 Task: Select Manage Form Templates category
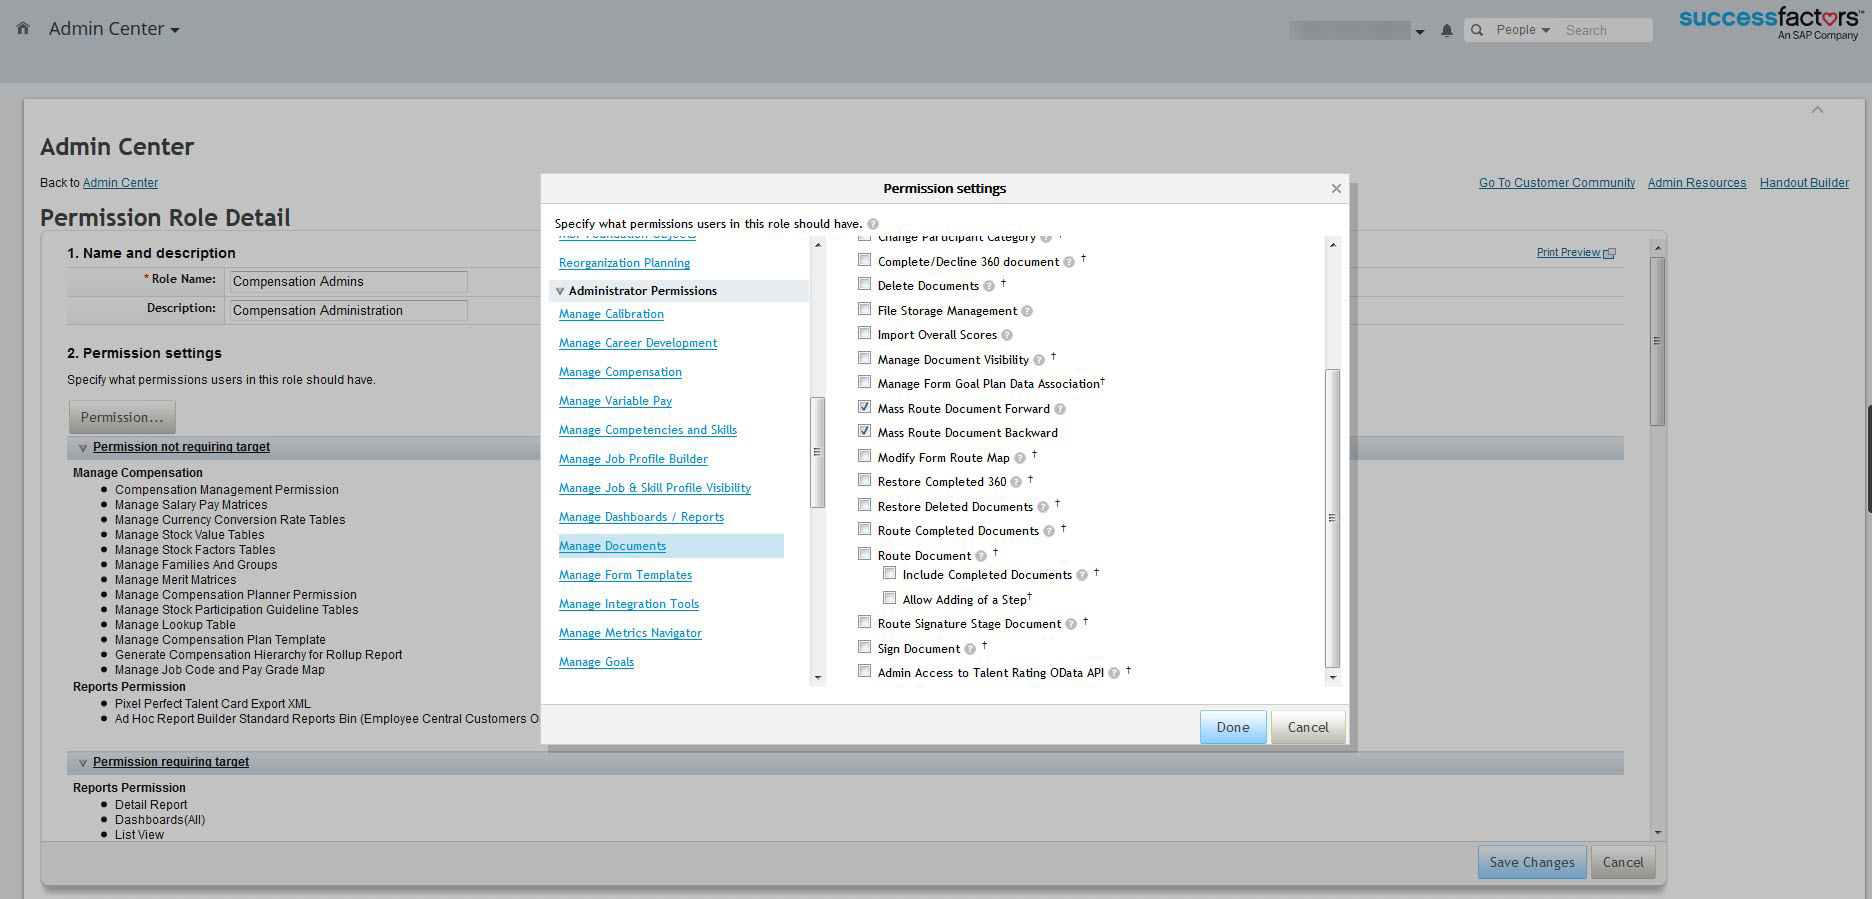(625, 575)
